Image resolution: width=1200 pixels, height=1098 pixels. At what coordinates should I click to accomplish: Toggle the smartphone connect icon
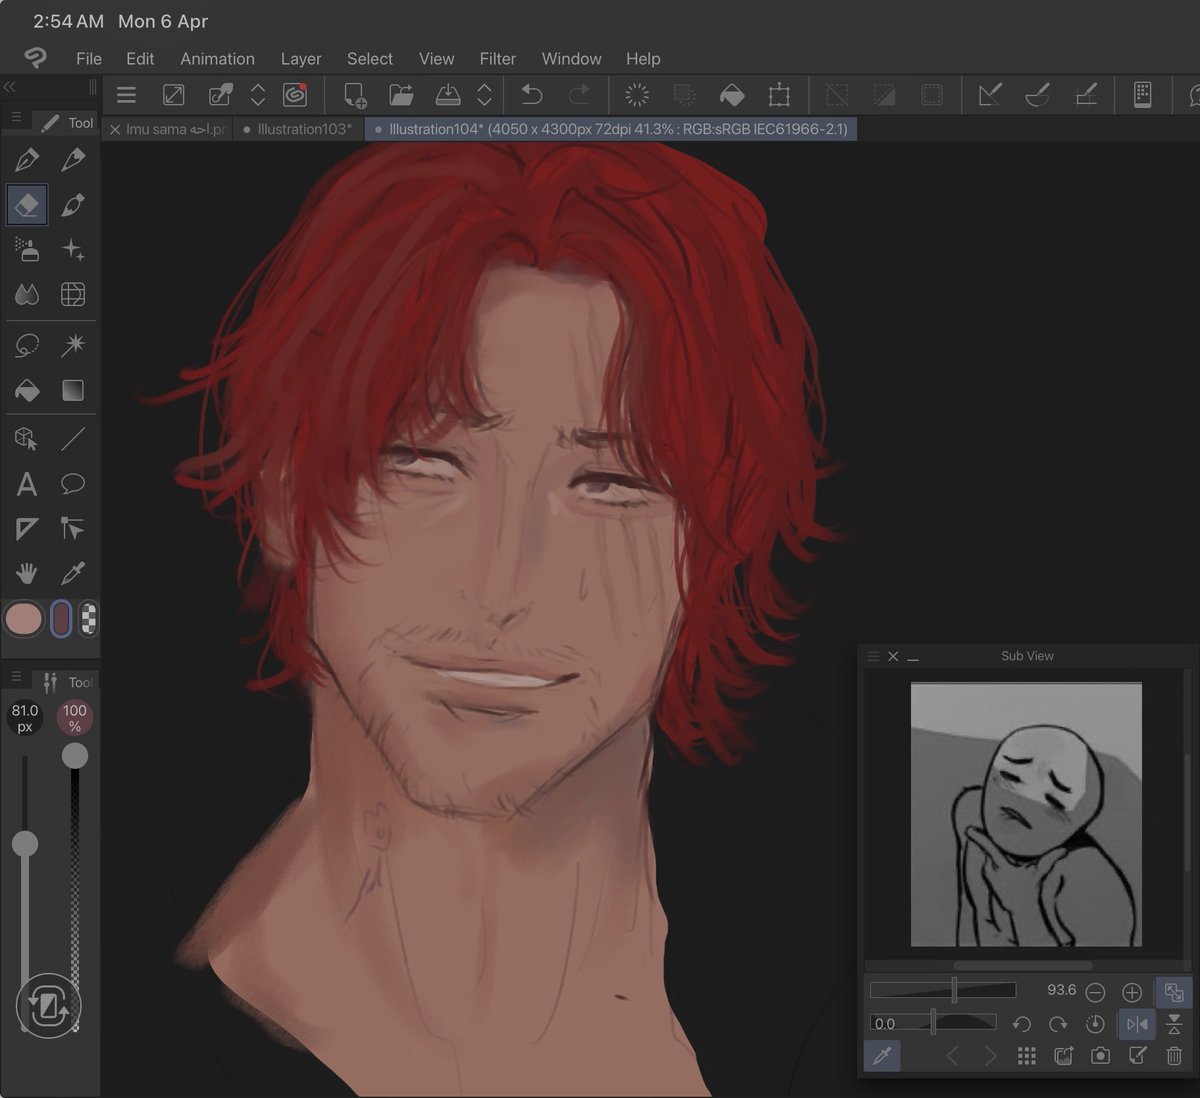pyautogui.click(x=1142, y=95)
